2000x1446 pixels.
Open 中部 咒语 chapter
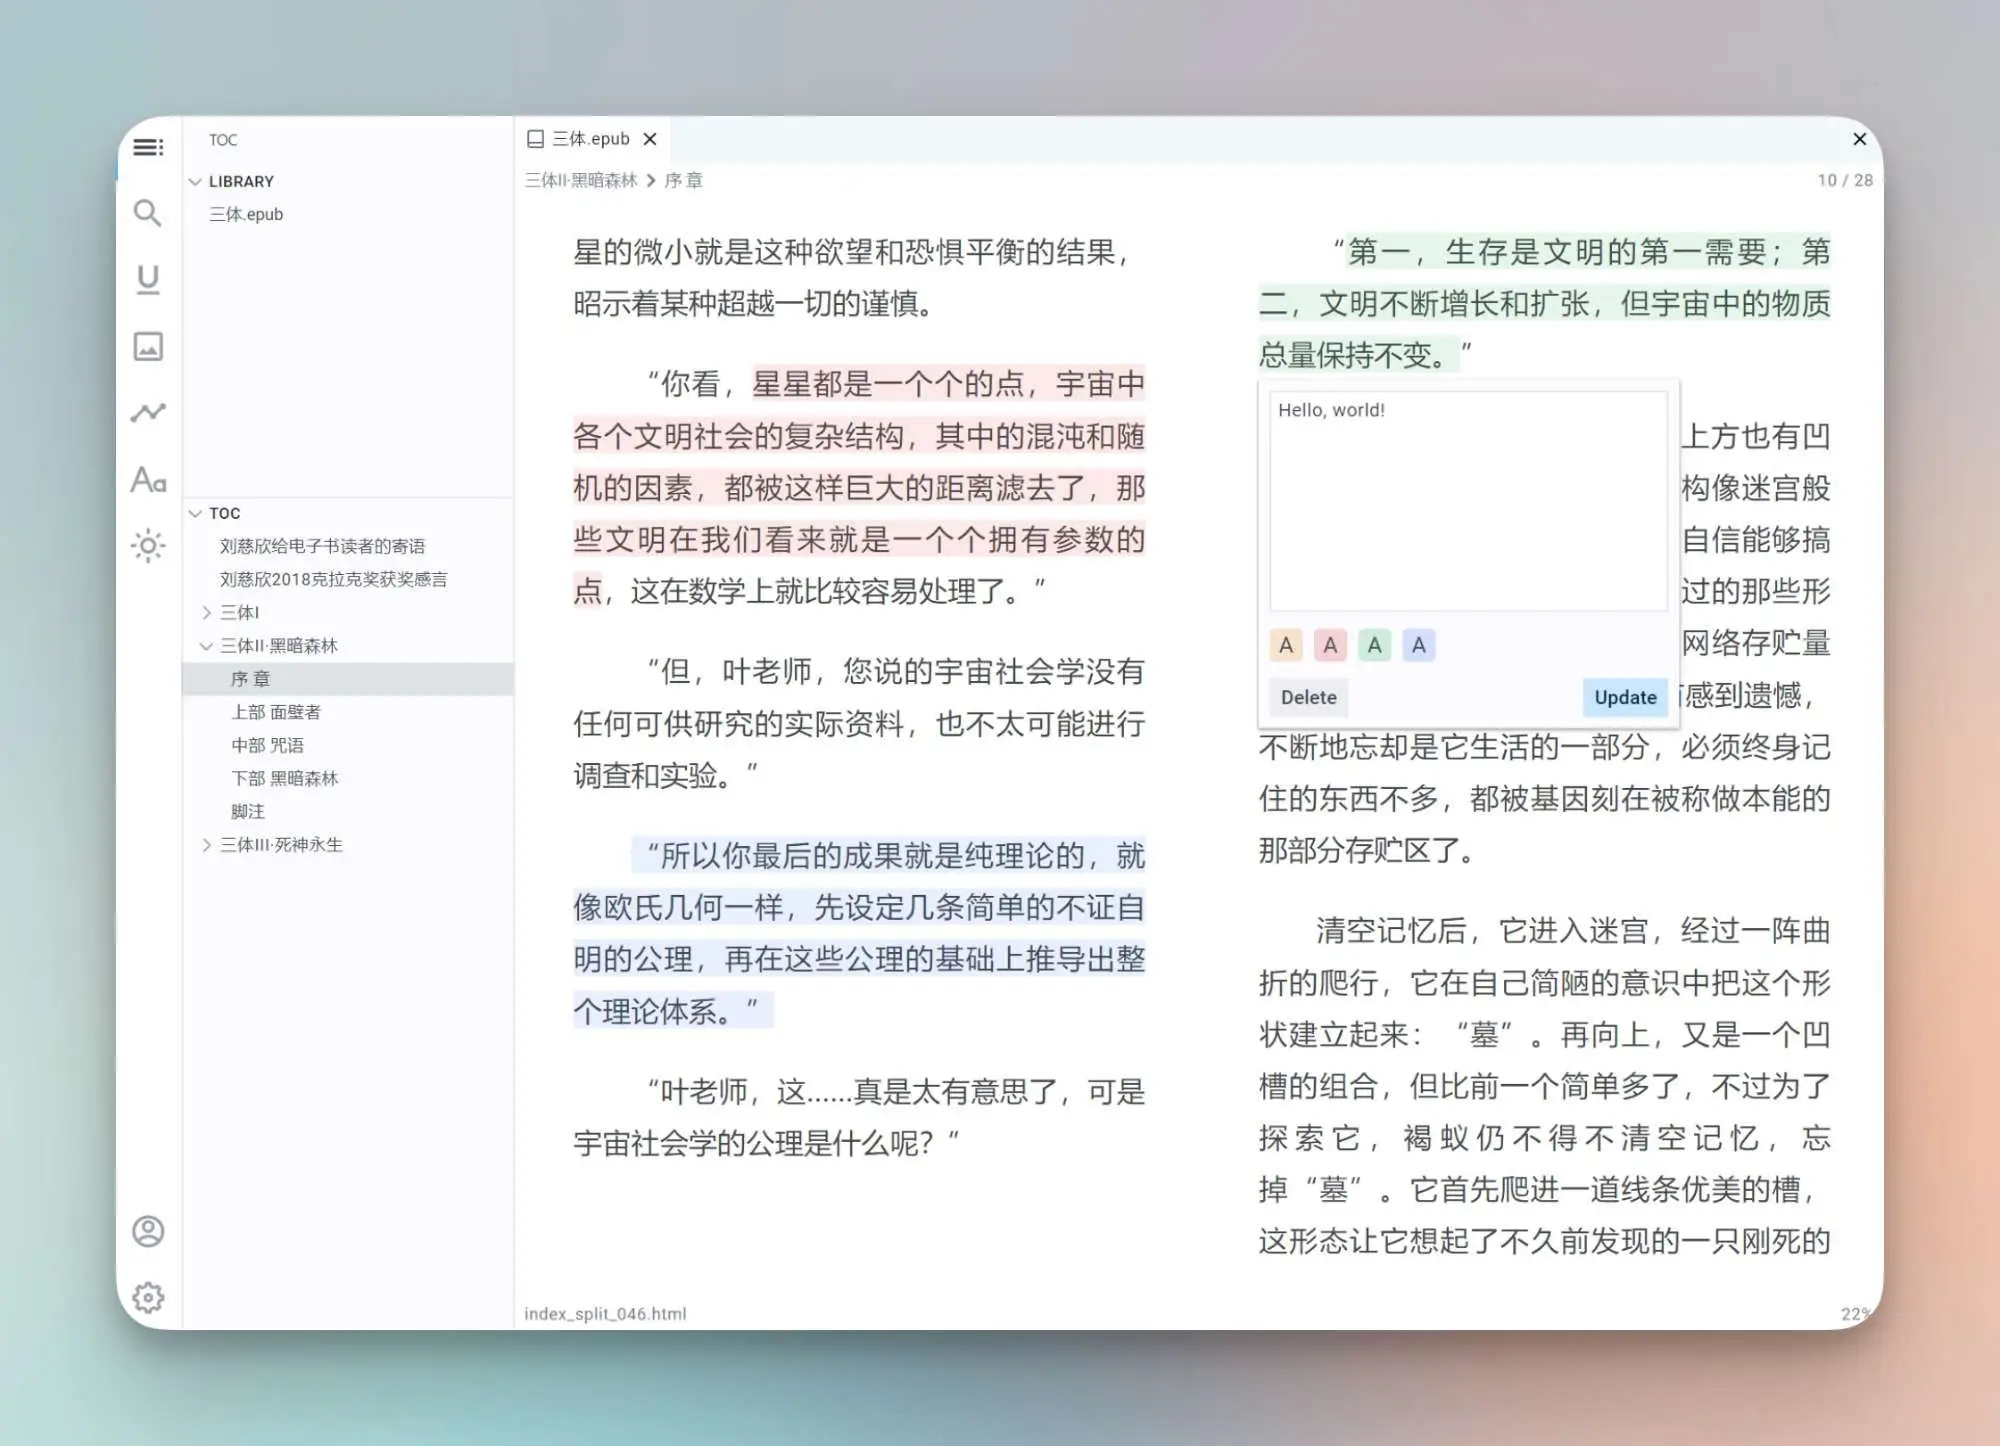[266, 744]
